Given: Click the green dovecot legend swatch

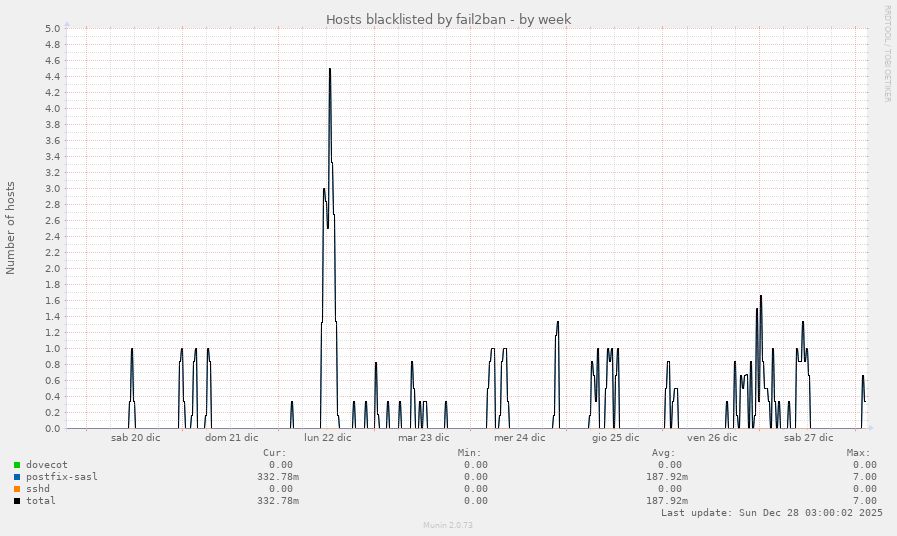Looking at the screenshot, I should click(x=17, y=465).
